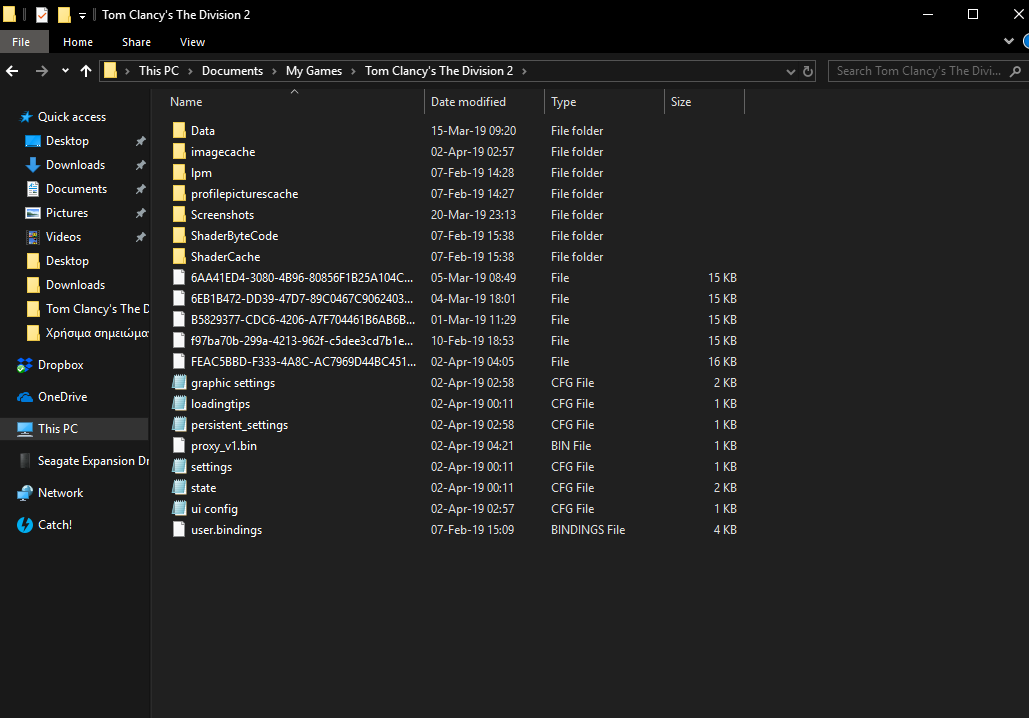Sort files by the Size column header

pyautogui.click(x=681, y=102)
